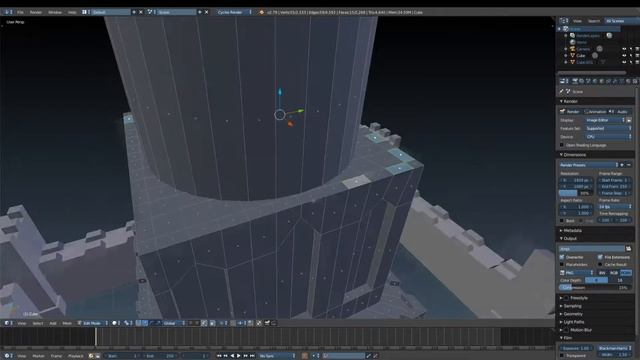640x360 pixels.
Task: Open the Help menu
Action: pos(72,12)
